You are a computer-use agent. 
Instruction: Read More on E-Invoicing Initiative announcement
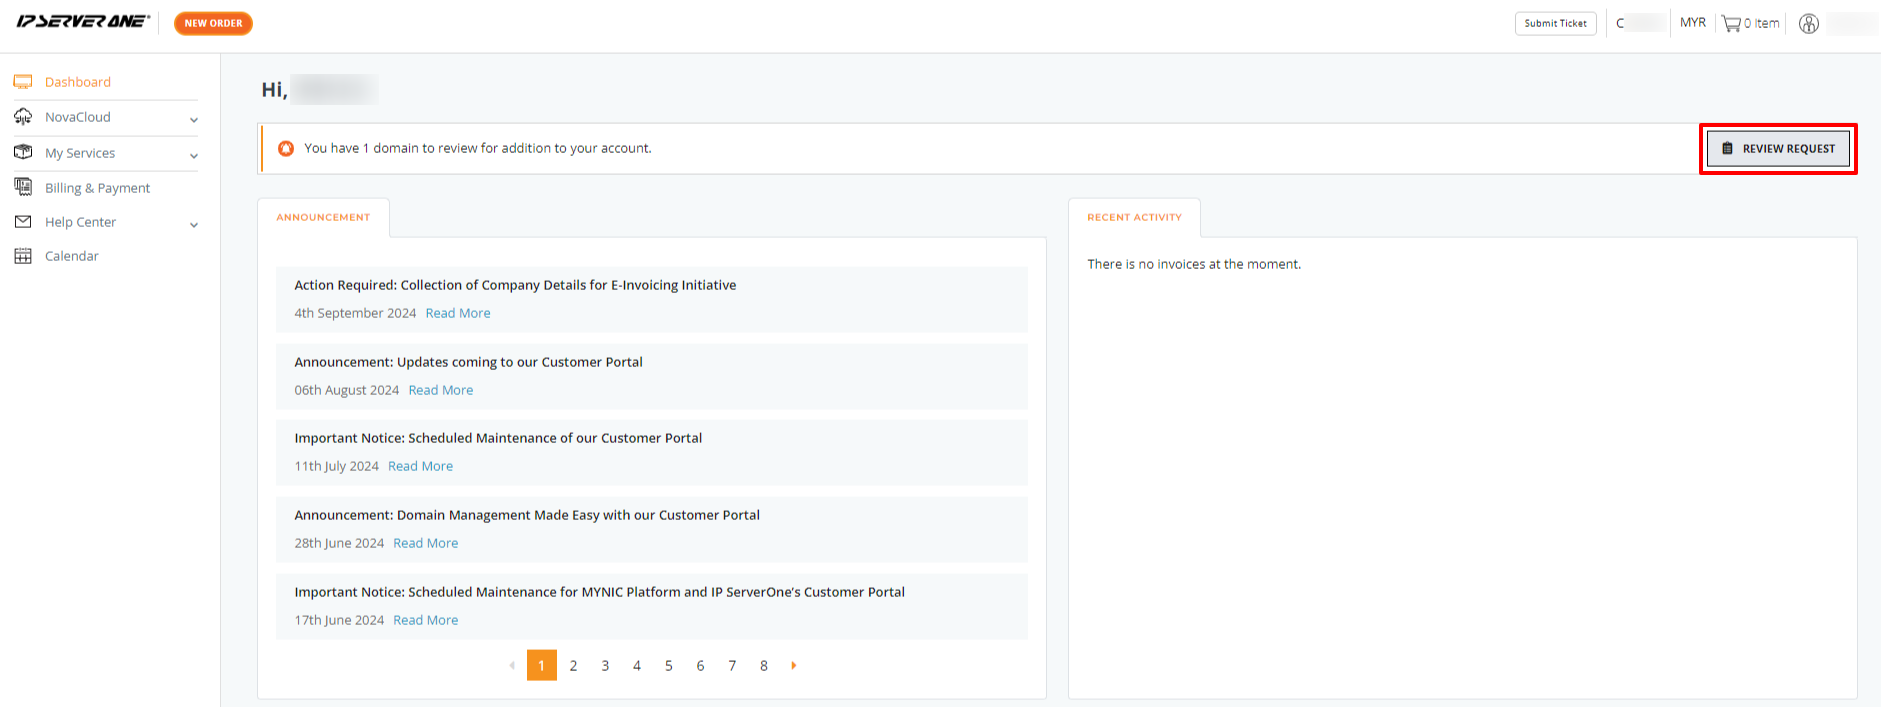(458, 313)
